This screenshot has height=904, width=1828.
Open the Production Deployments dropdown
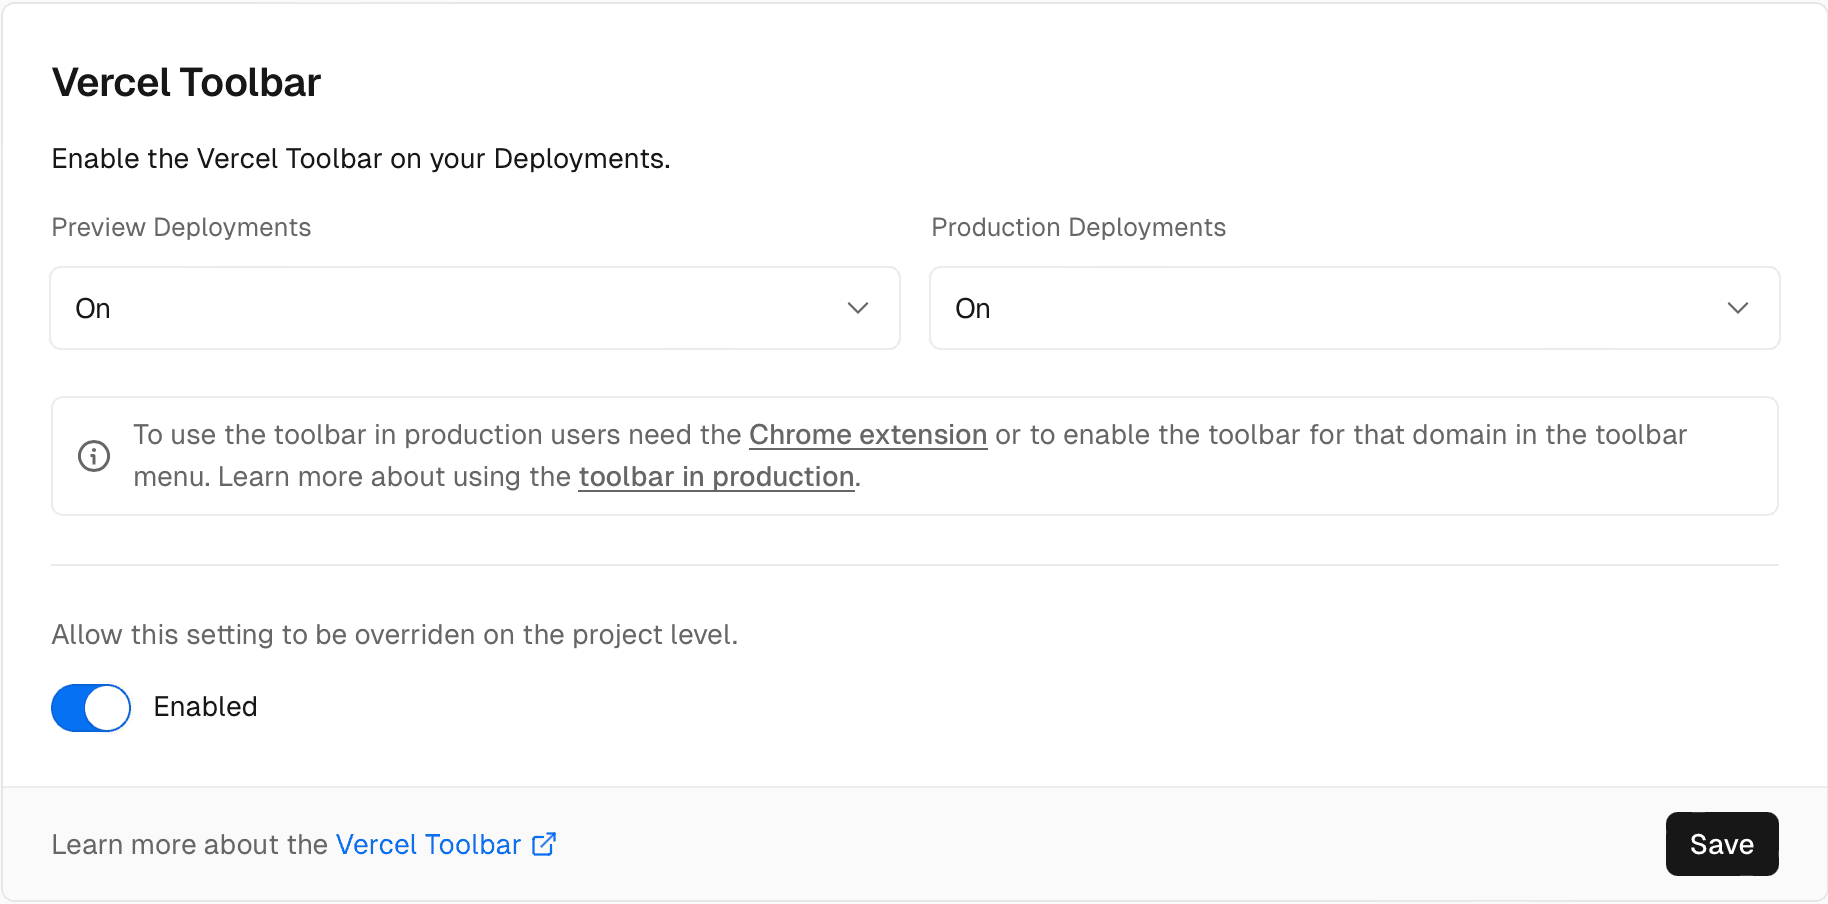point(1354,308)
